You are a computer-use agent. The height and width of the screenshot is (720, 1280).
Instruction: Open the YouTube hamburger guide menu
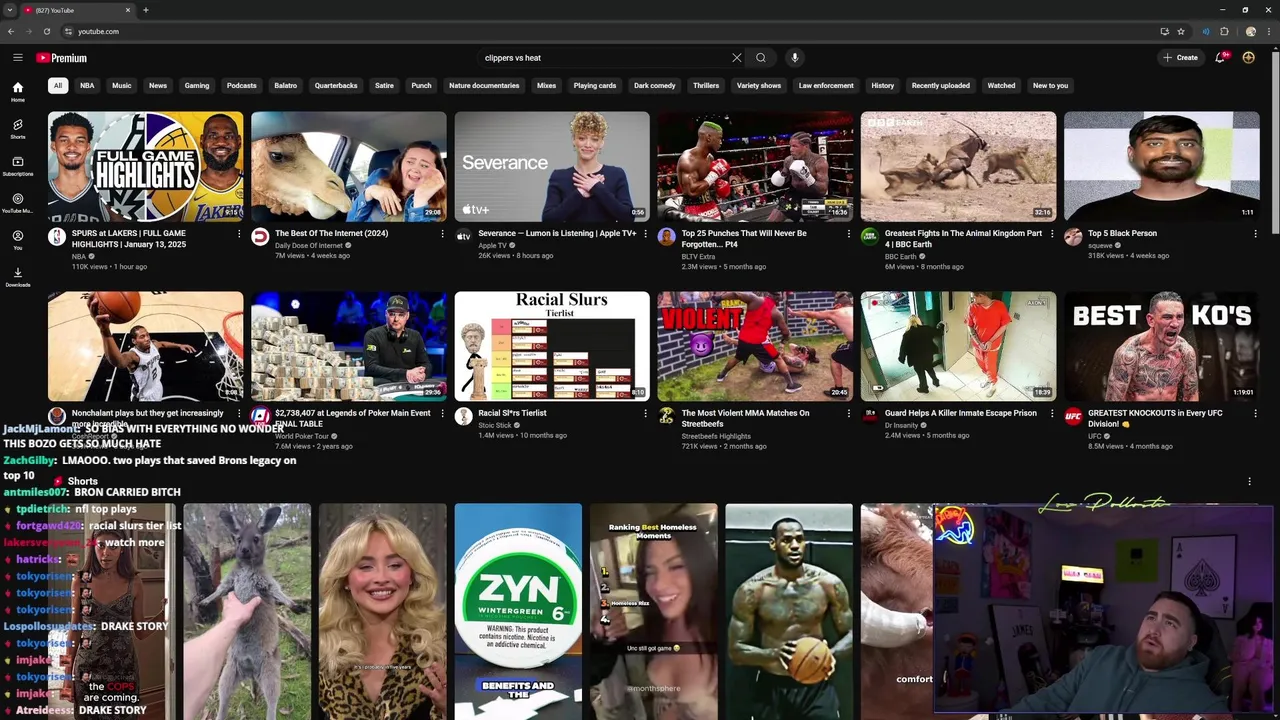click(17, 58)
